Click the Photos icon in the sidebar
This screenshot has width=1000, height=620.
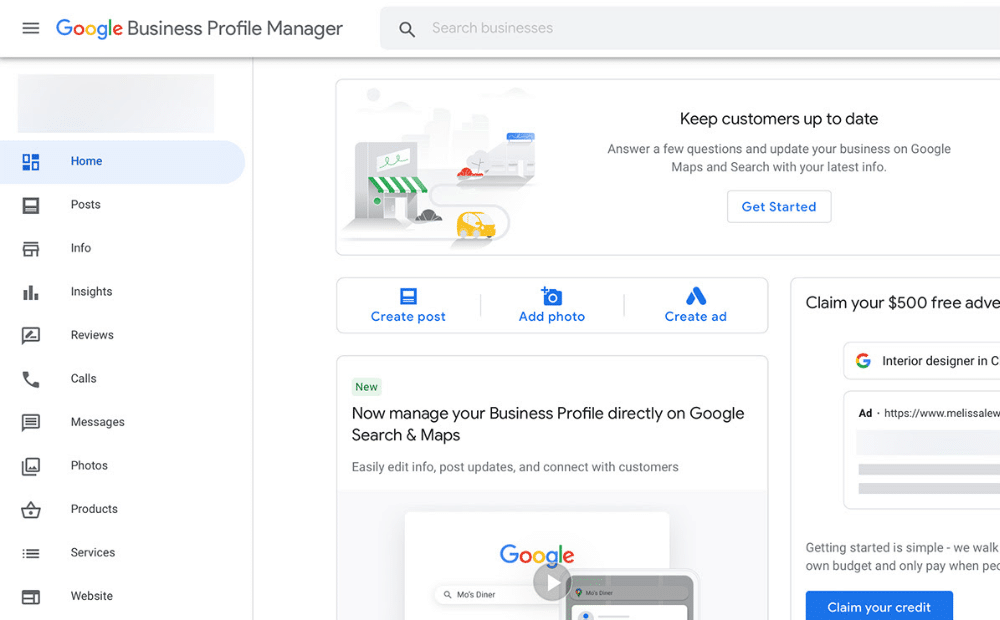click(x=31, y=465)
